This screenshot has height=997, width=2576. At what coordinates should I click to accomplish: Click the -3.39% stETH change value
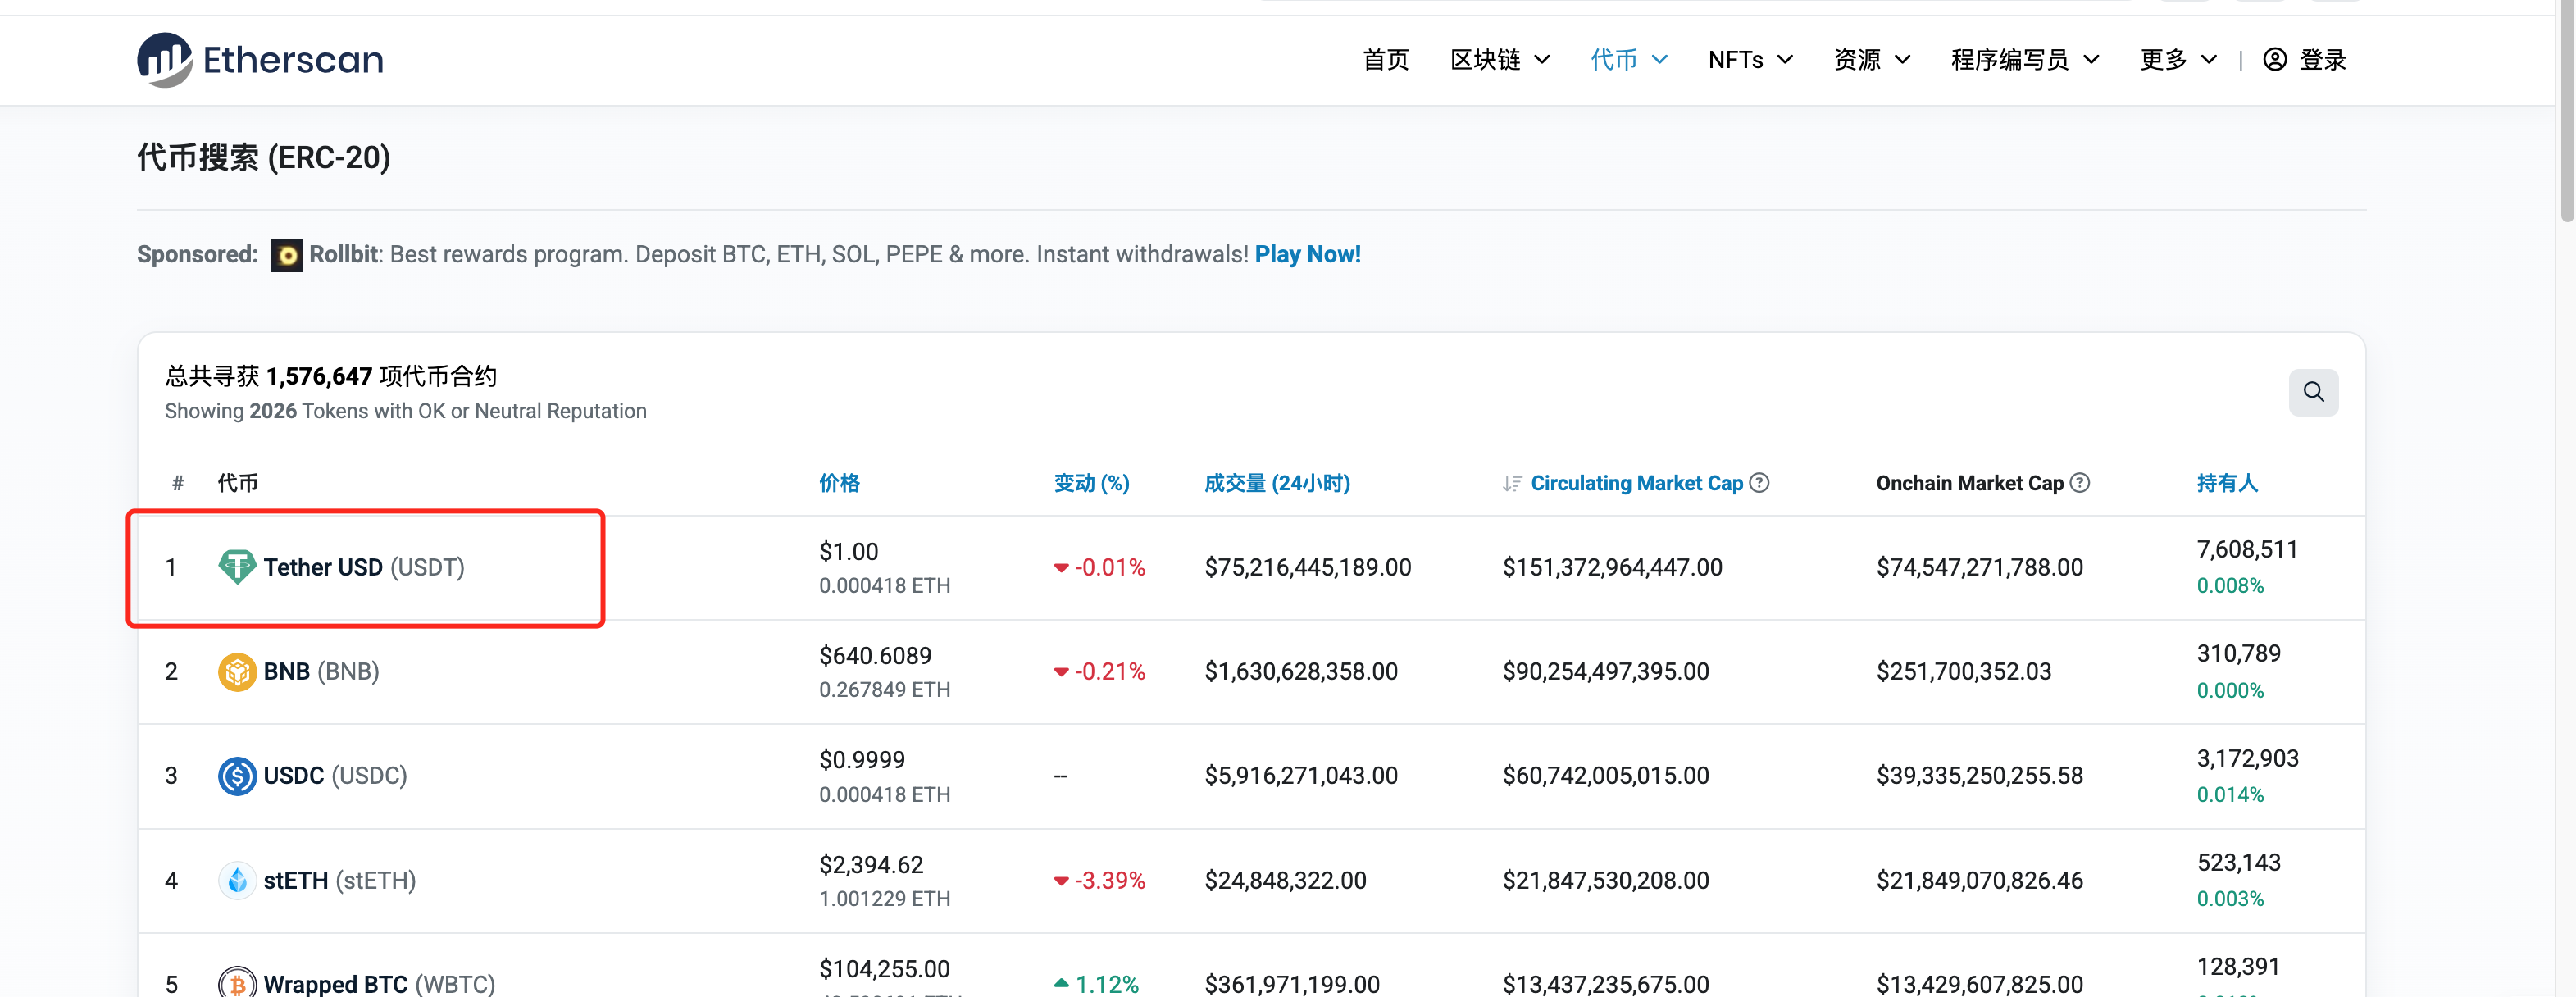[1109, 880]
